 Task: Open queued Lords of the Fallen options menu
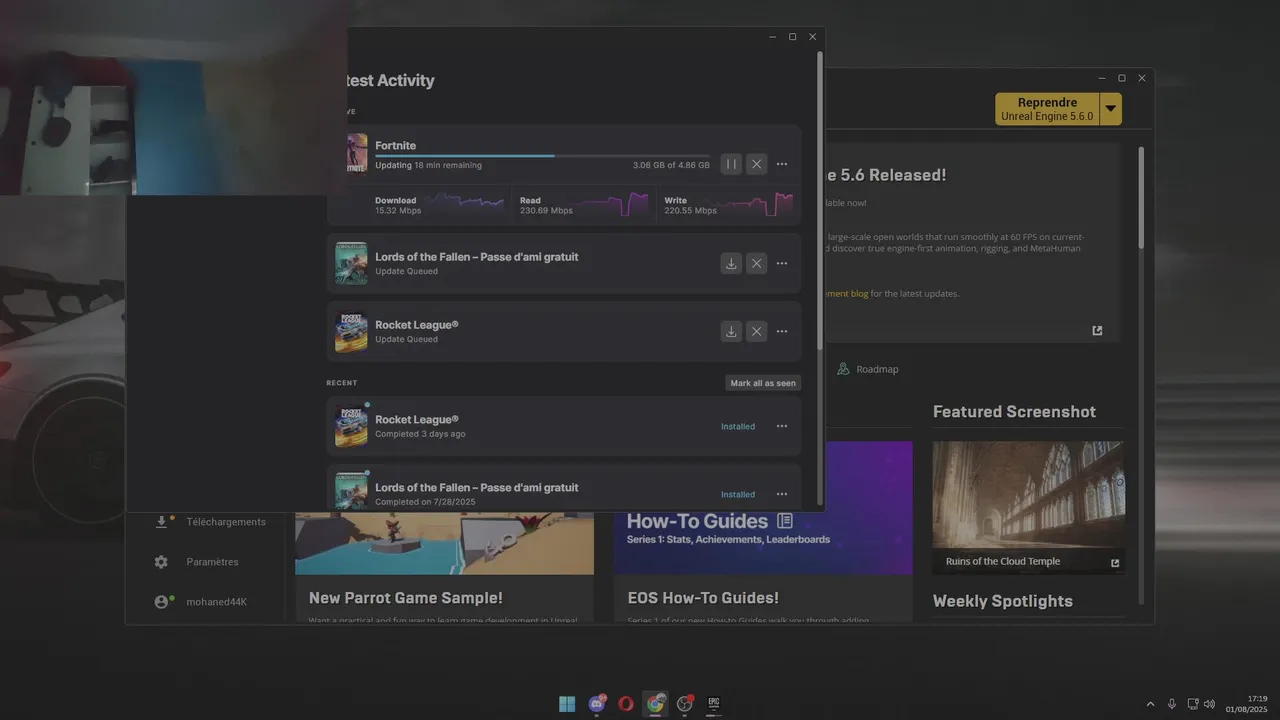coord(782,263)
